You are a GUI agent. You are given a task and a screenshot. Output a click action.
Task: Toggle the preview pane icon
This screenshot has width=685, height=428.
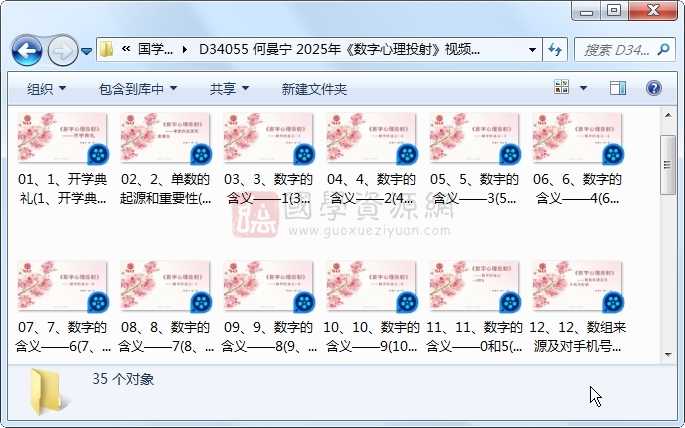coord(618,88)
